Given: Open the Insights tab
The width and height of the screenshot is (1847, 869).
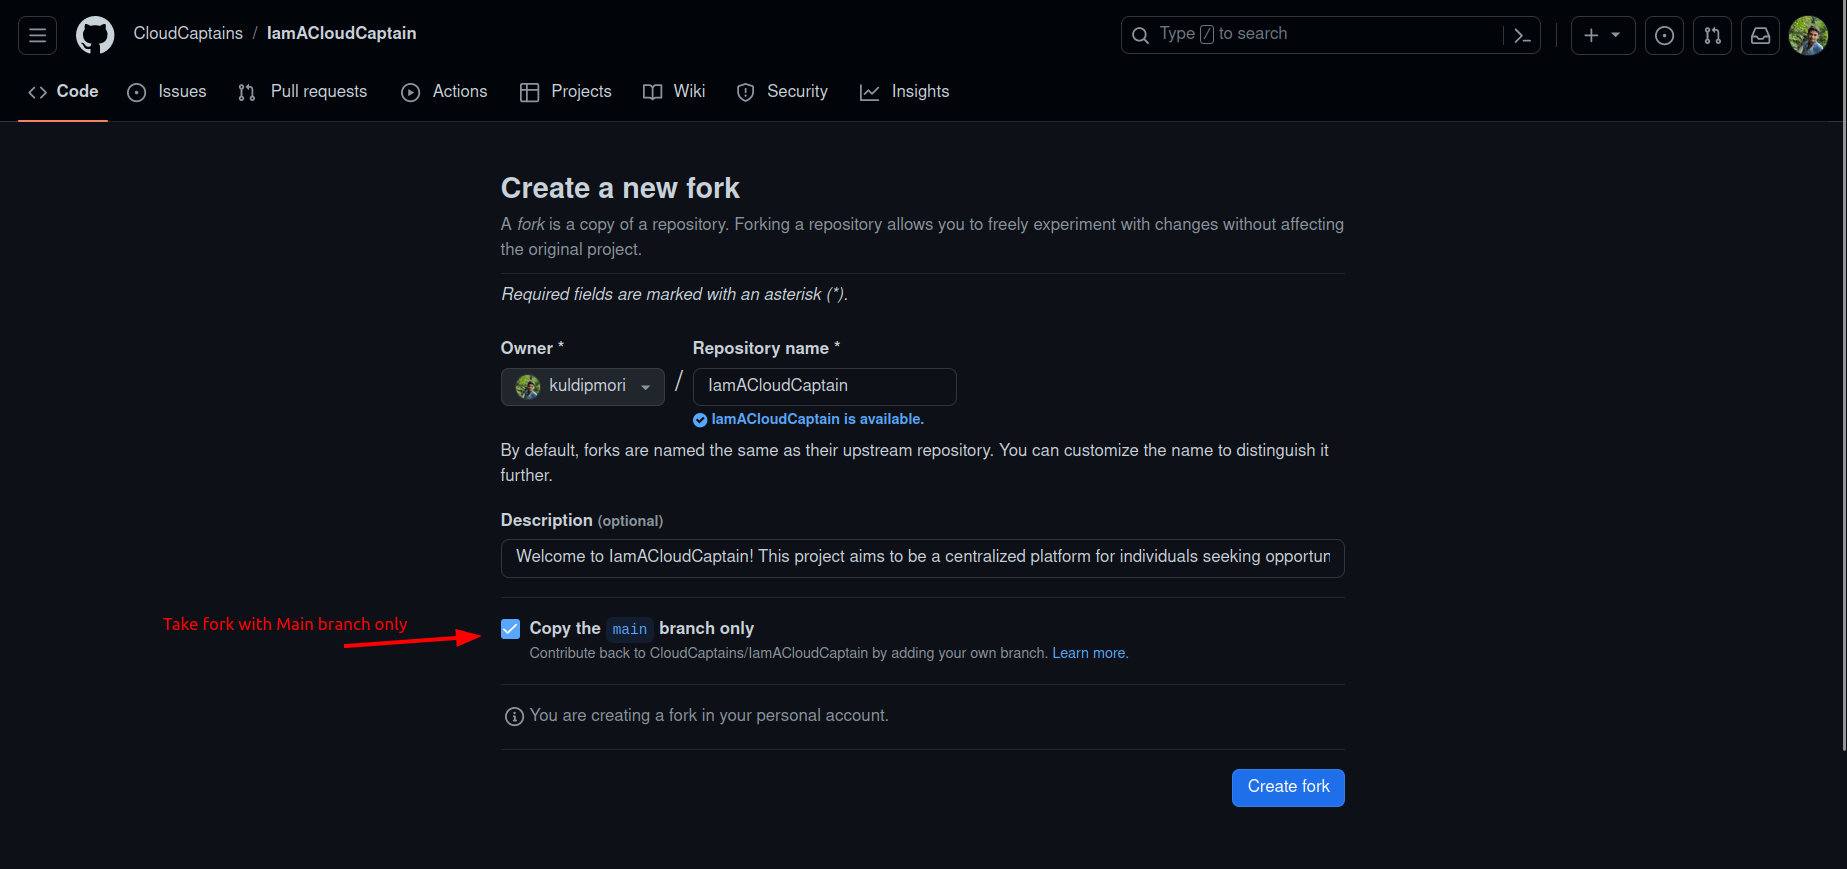Looking at the screenshot, I should (x=904, y=91).
